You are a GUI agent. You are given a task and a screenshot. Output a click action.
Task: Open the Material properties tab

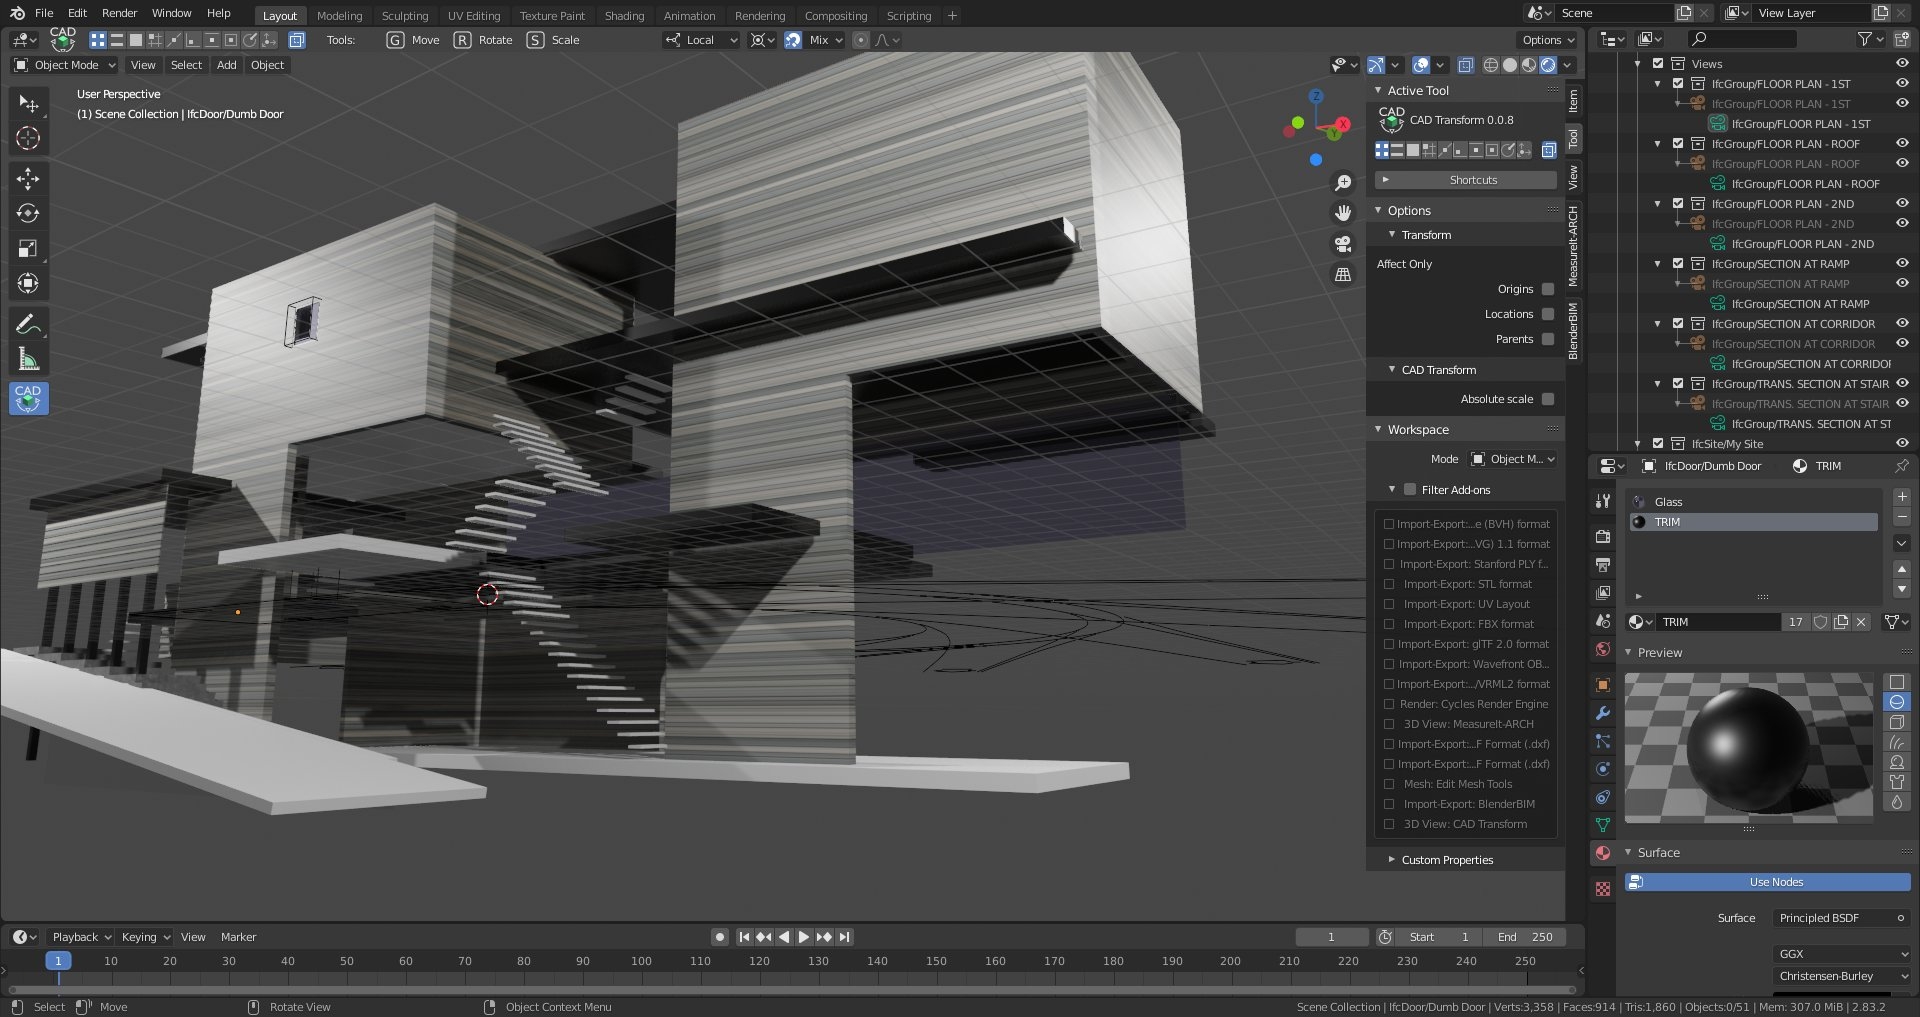coord(1603,852)
